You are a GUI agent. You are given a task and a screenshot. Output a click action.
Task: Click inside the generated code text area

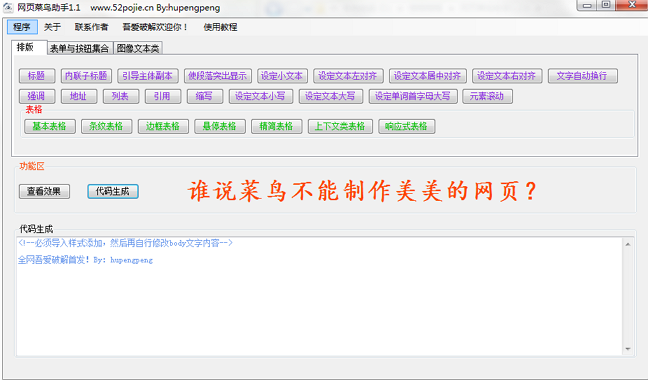319,296
